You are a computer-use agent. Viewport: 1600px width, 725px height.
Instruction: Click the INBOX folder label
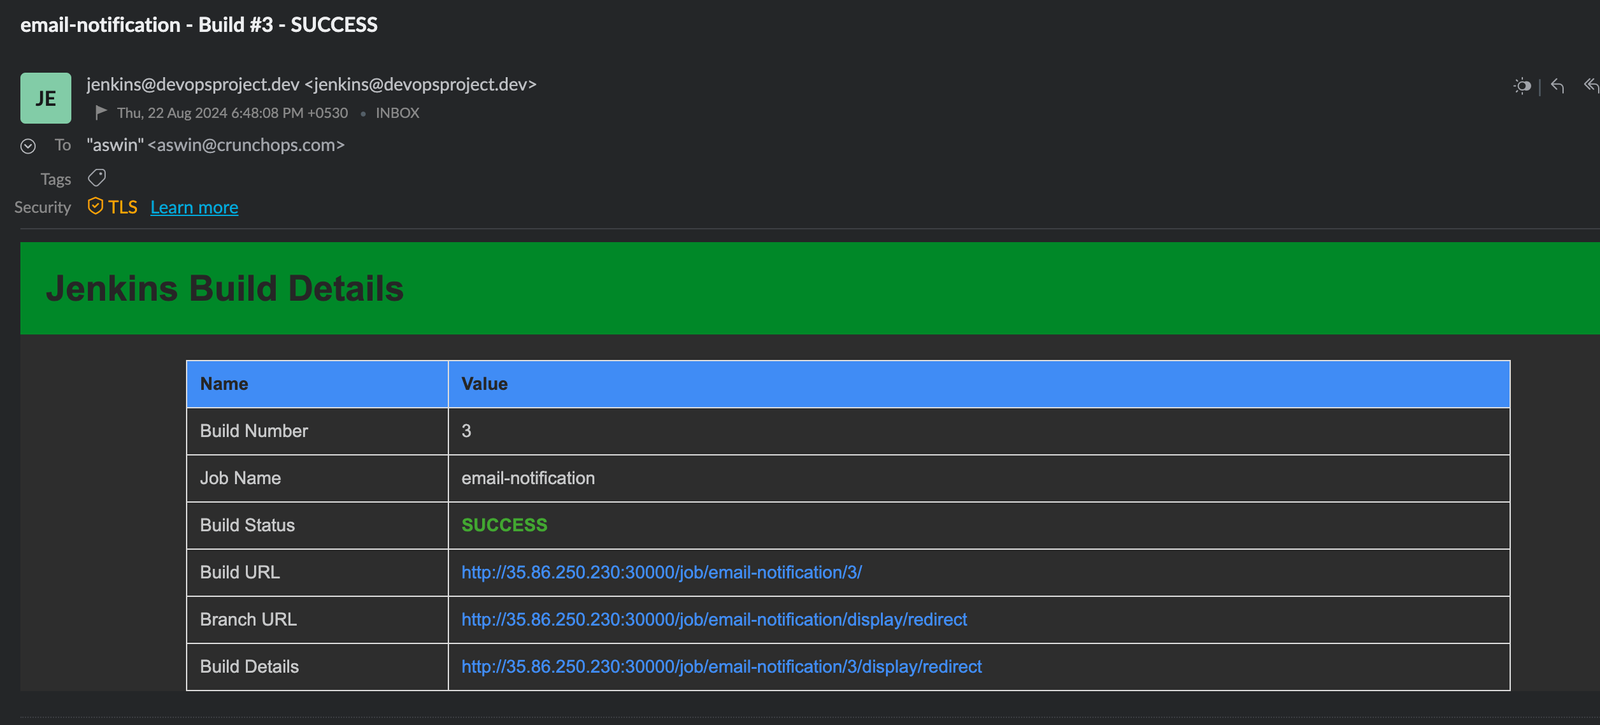(397, 113)
